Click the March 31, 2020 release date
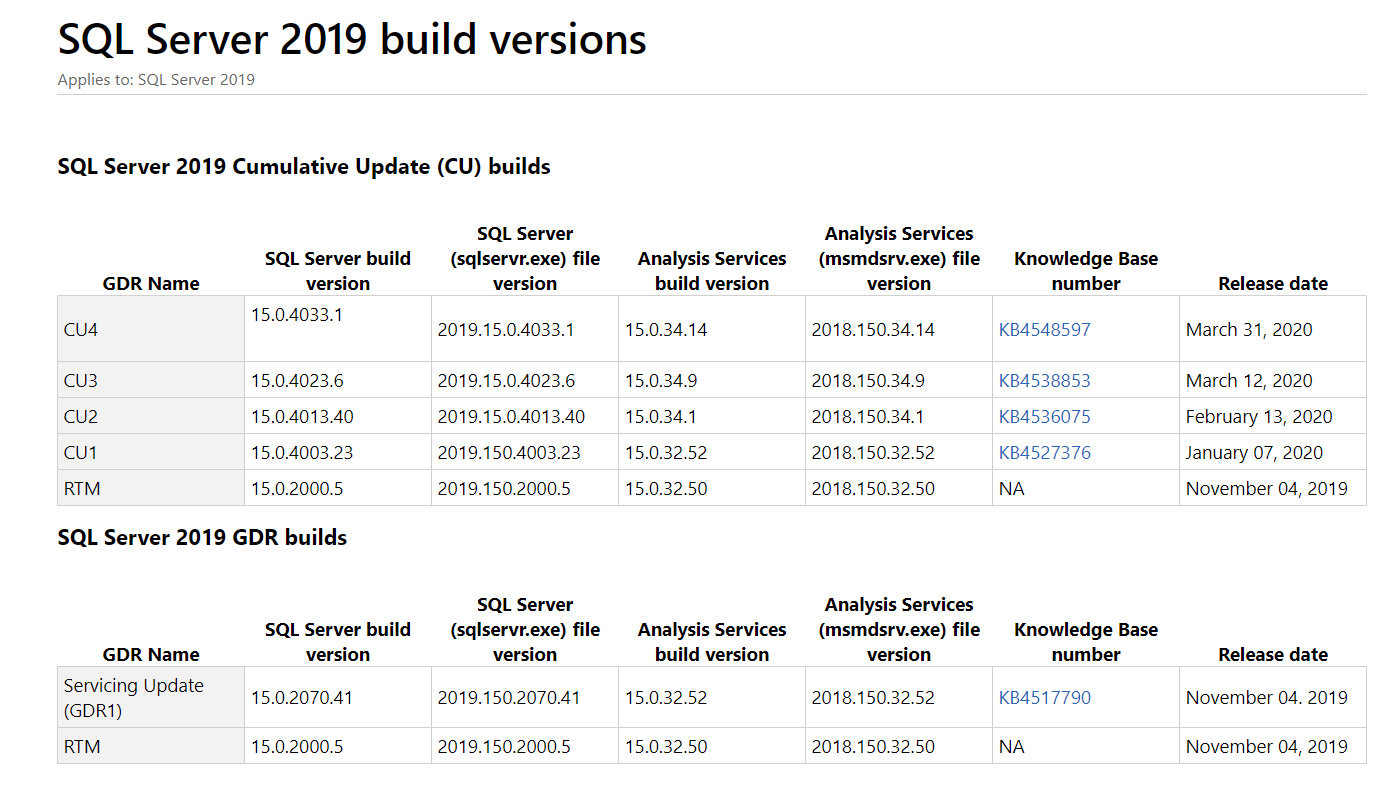 pyautogui.click(x=1249, y=329)
